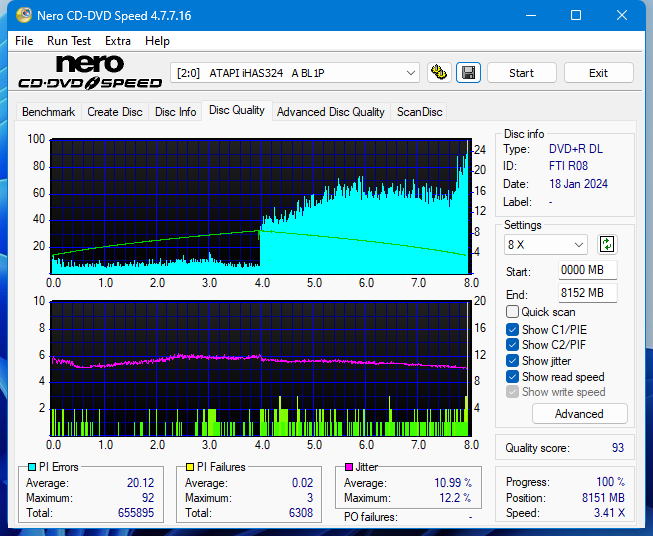Switch to the Create Disc tab
This screenshot has height=536, width=653.
tap(115, 112)
